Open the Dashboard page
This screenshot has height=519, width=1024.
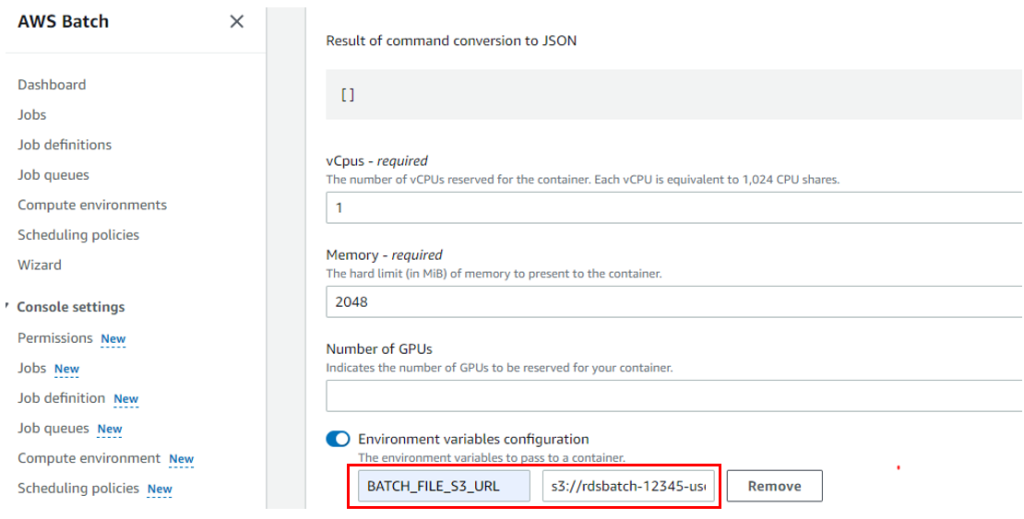click(51, 85)
